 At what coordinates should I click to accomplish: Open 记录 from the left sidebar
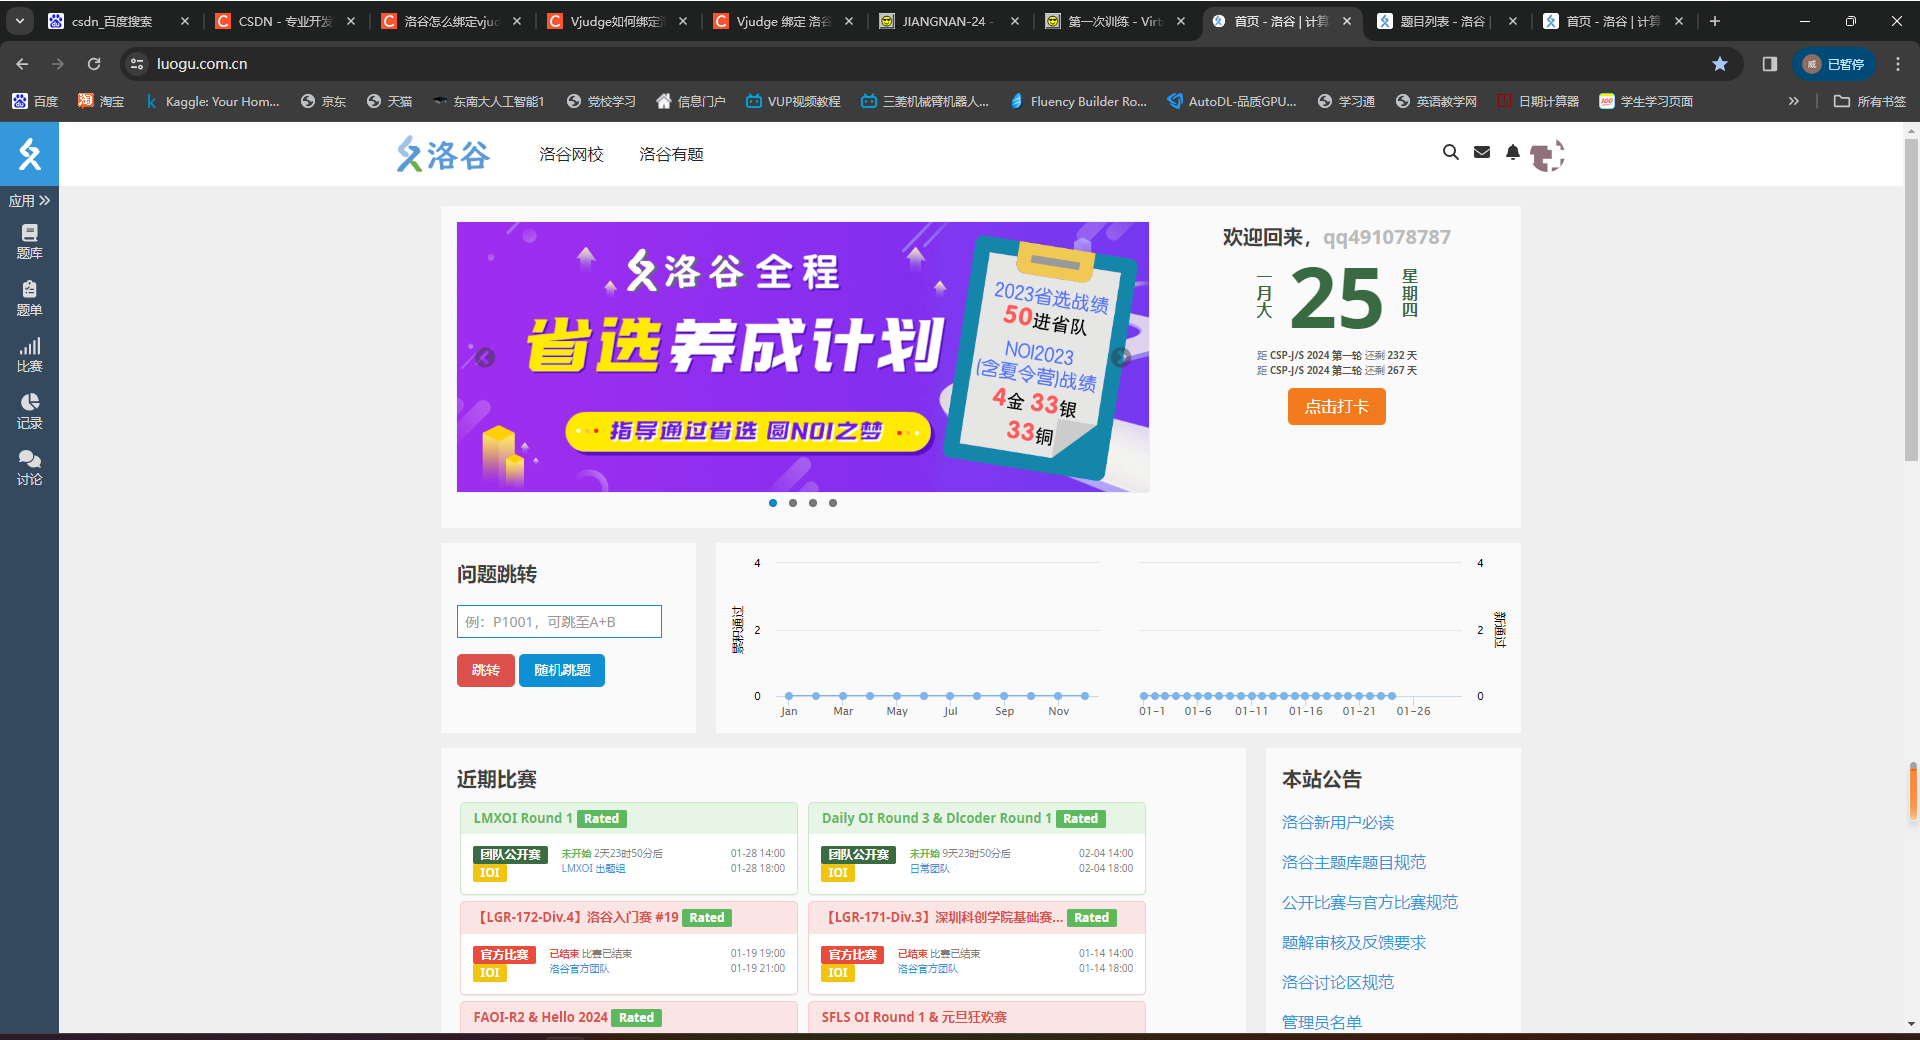pyautogui.click(x=29, y=412)
